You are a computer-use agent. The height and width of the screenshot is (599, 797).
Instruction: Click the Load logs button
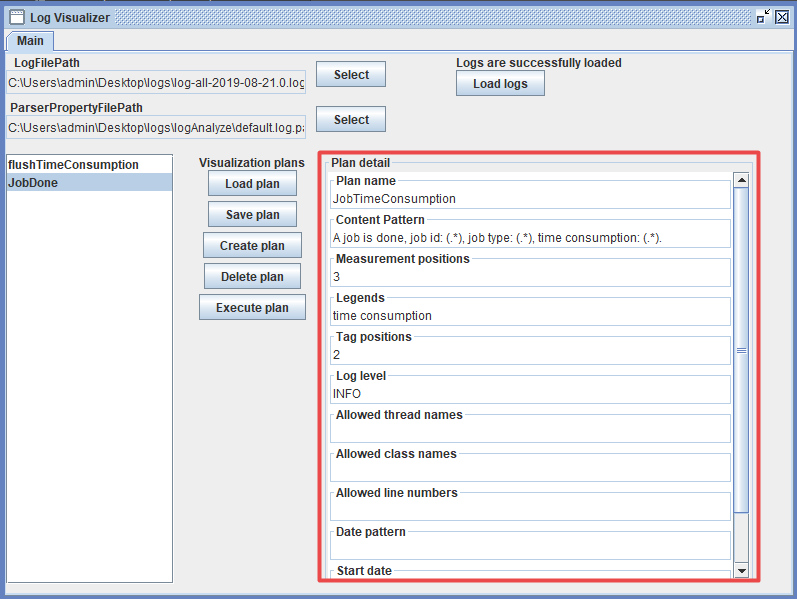[500, 84]
